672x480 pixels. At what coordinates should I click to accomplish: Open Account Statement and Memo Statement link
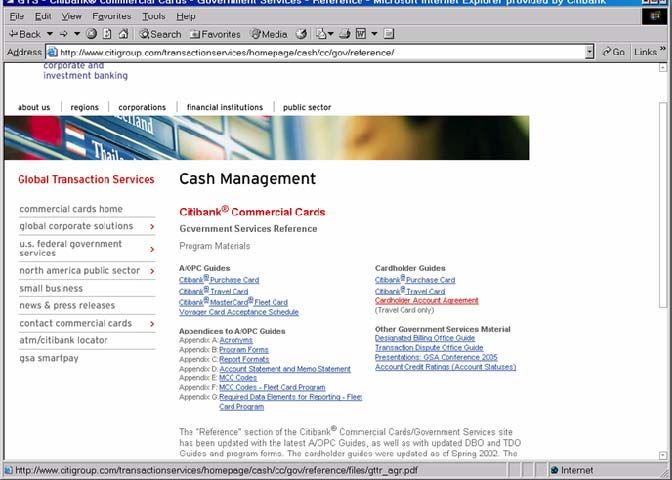(x=285, y=369)
